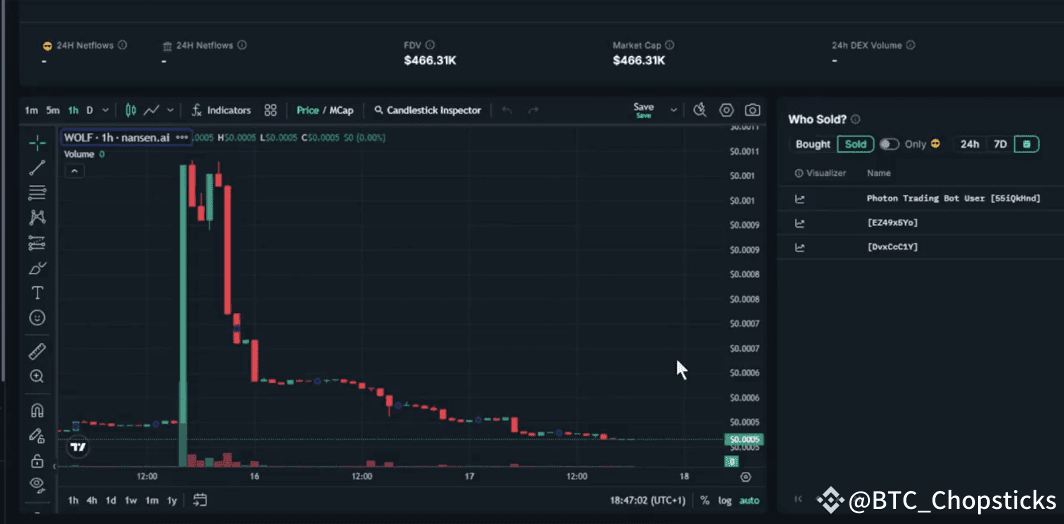The height and width of the screenshot is (524, 1064).
Task: Filter Who Sold to 7D
Action: [x=1000, y=144]
